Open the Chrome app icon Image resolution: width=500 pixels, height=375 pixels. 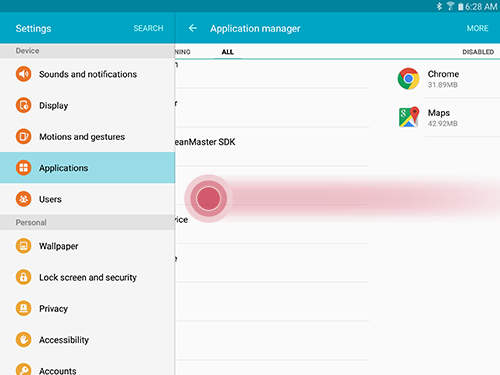click(x=408, y=79)
